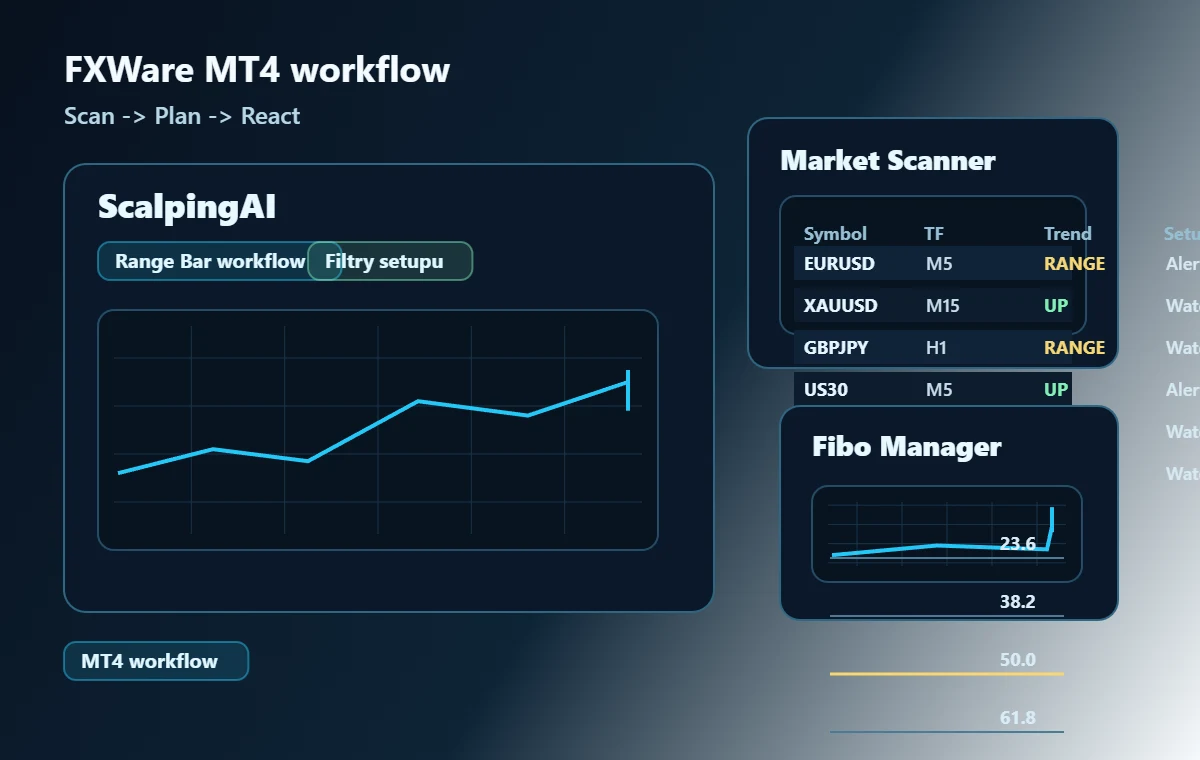1200x760 pixels.
Task: Click the H1 timeframe in the GBPJPY row
Action: [x=936, y=348]
